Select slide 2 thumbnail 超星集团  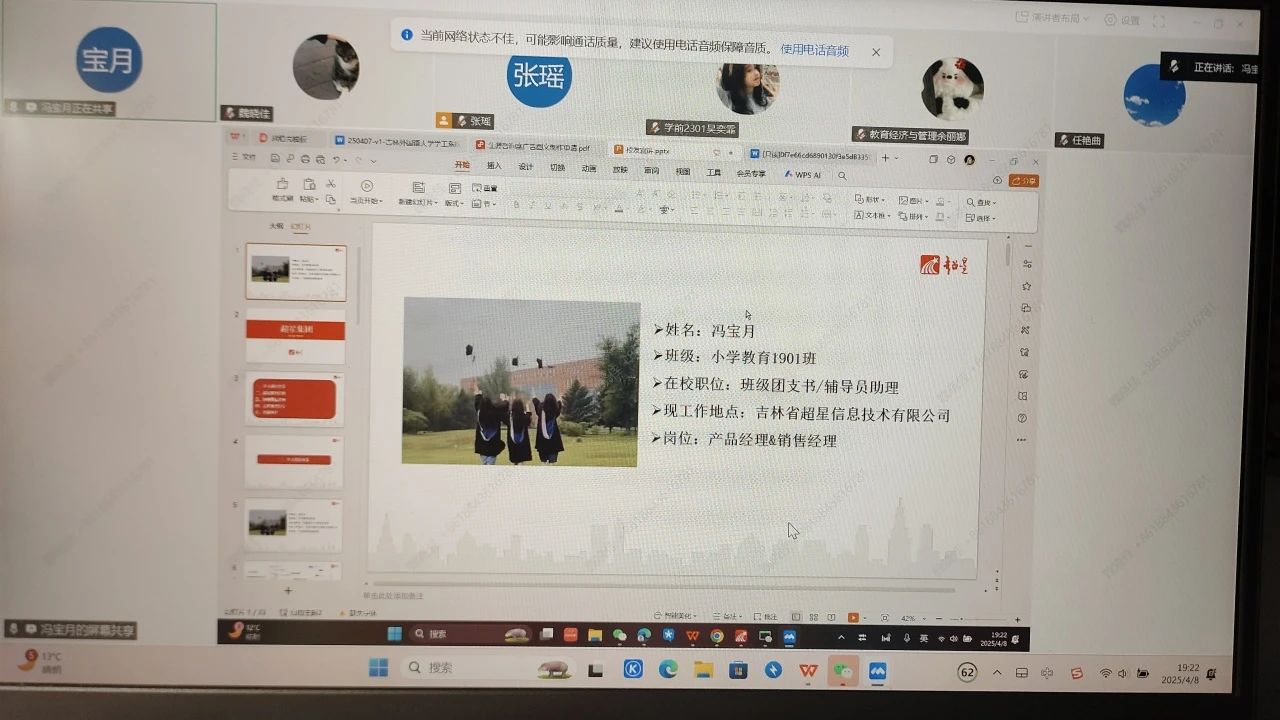[295, 337]
